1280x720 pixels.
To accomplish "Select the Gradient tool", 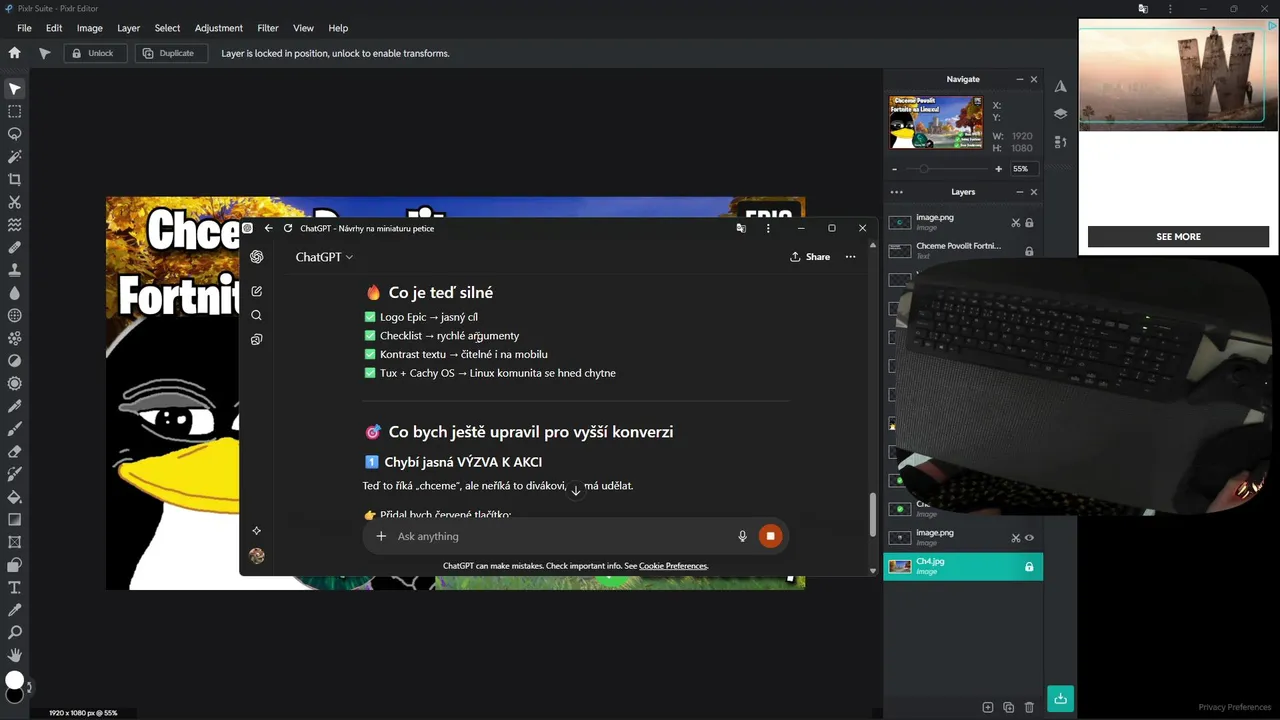I will [15, 519].
